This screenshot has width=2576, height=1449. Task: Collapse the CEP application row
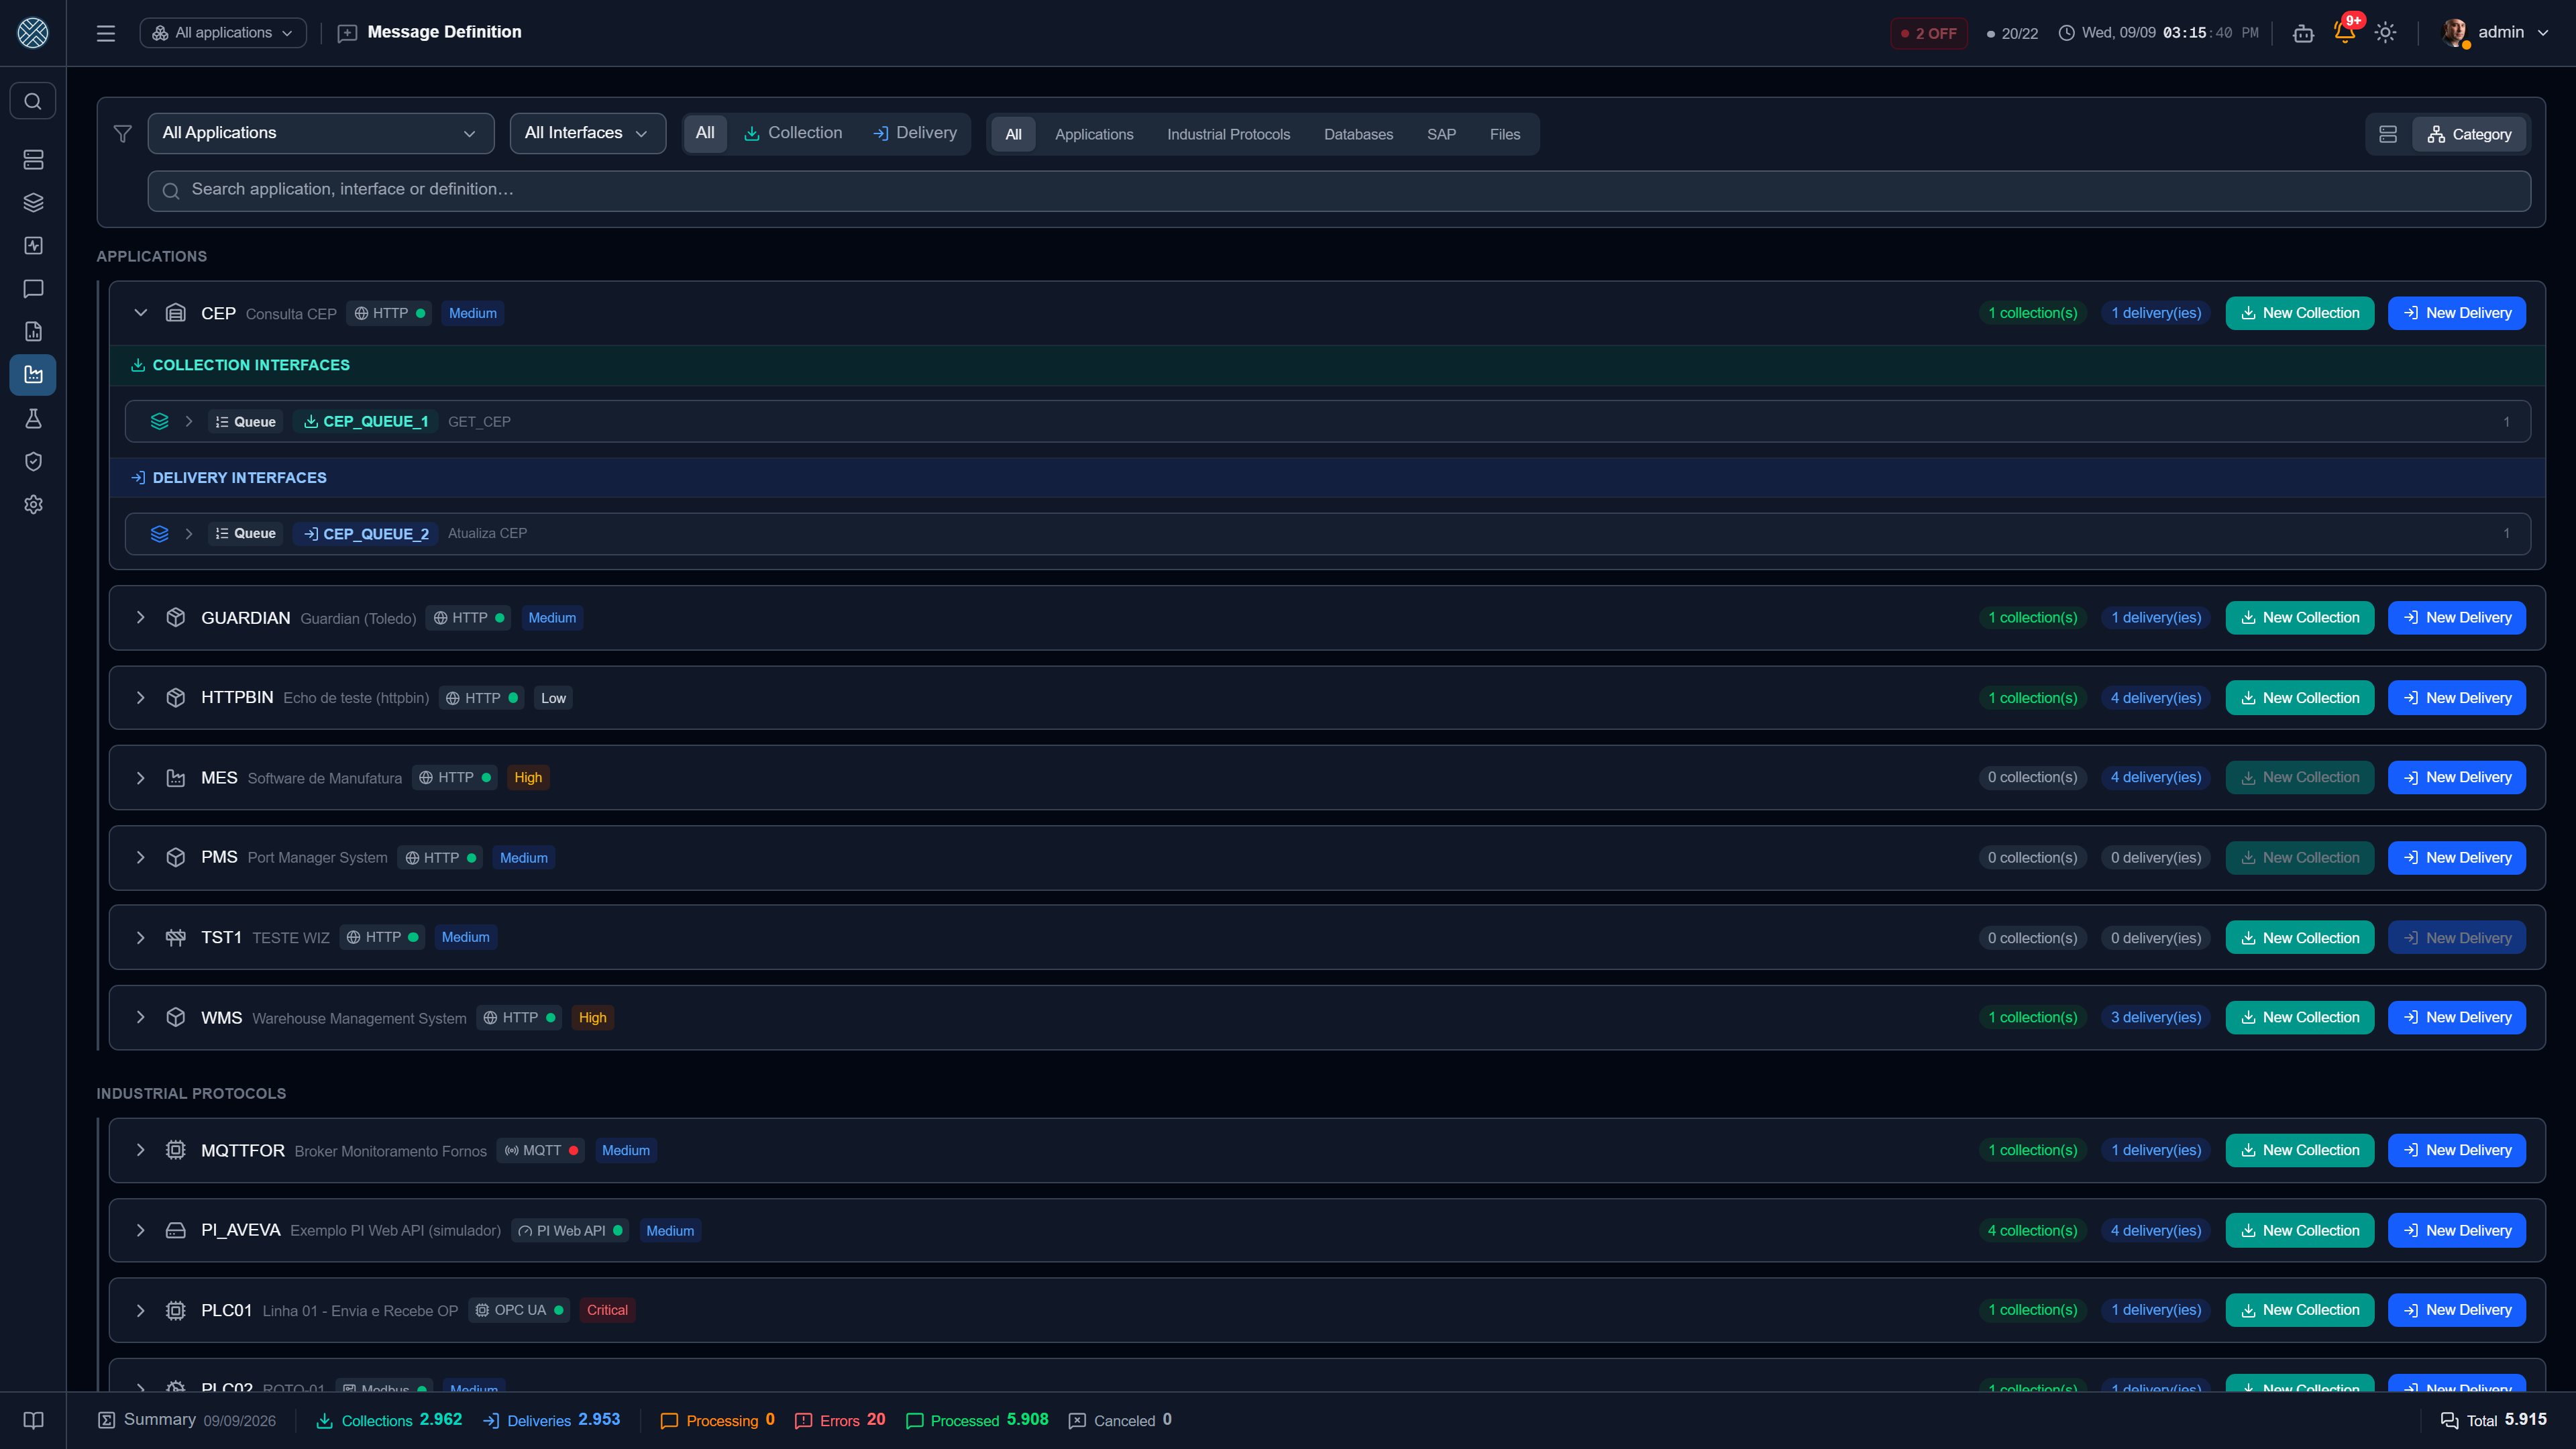141,313
